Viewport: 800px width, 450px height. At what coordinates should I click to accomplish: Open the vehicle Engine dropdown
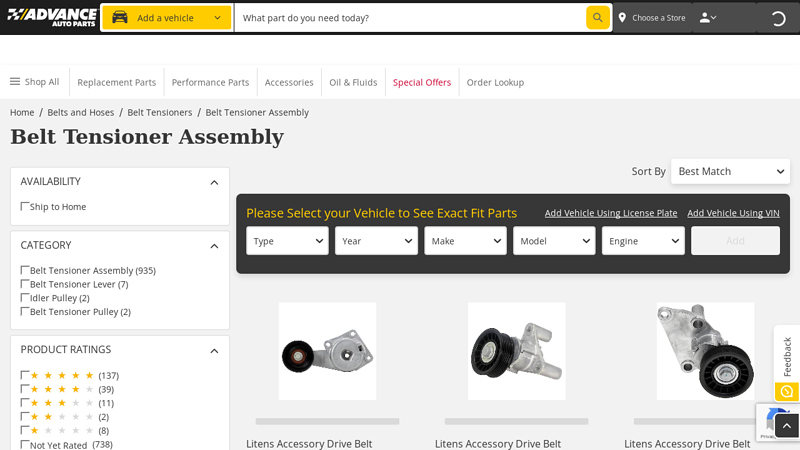pyautogui.click(x=643, y=241)
